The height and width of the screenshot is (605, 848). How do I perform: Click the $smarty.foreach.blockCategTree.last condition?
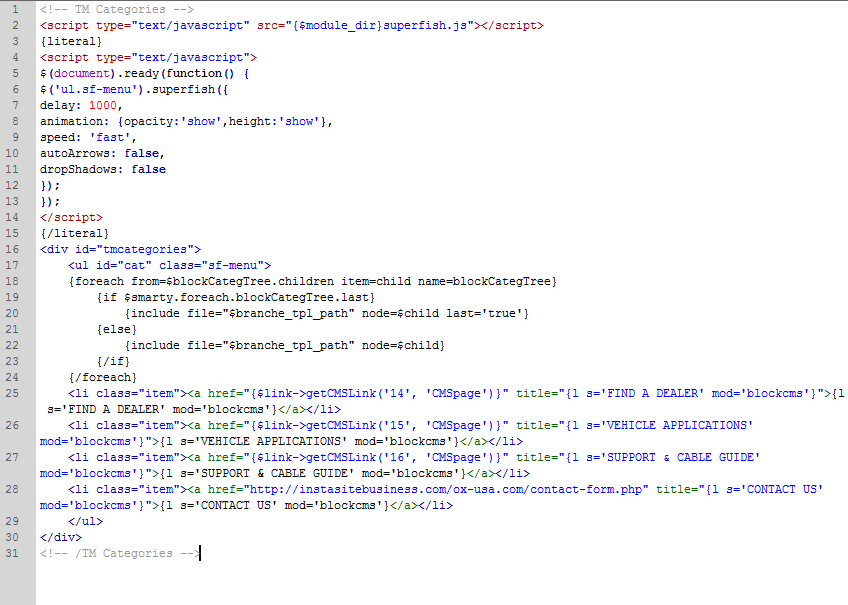(246, 297)
